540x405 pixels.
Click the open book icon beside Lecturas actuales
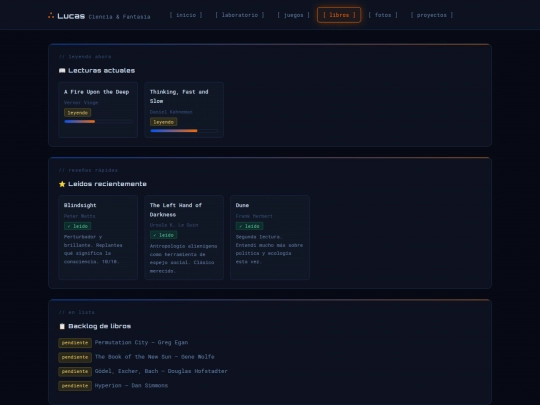coord(62,71)
